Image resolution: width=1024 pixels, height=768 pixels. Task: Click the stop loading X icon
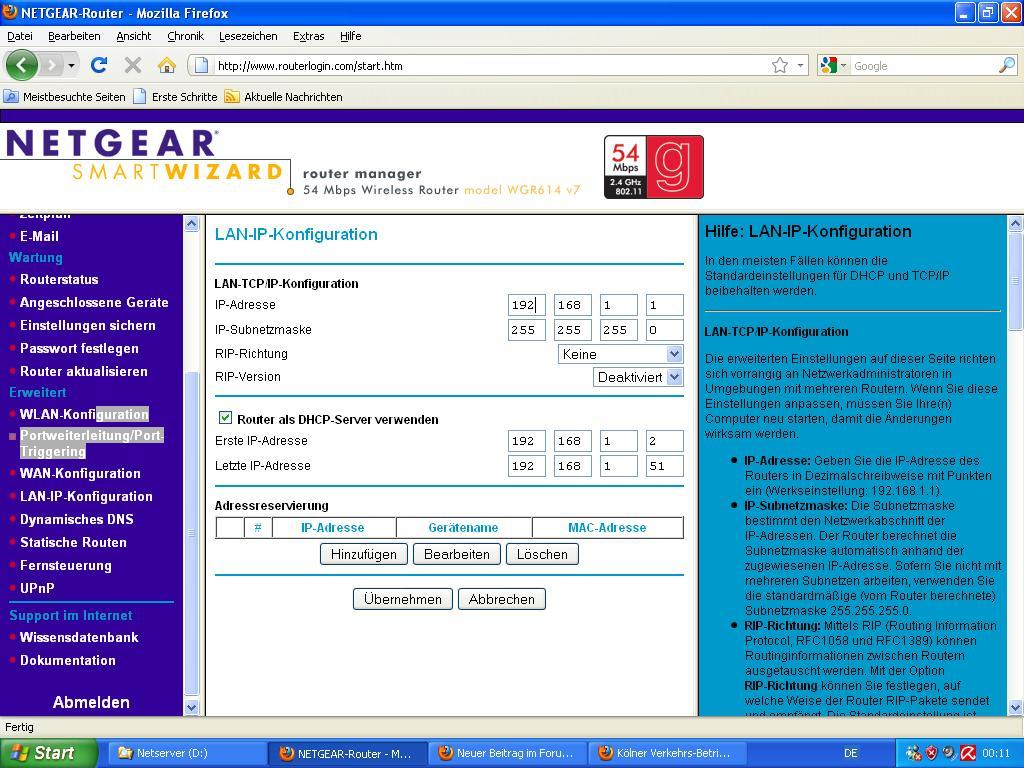pos(133,65)
